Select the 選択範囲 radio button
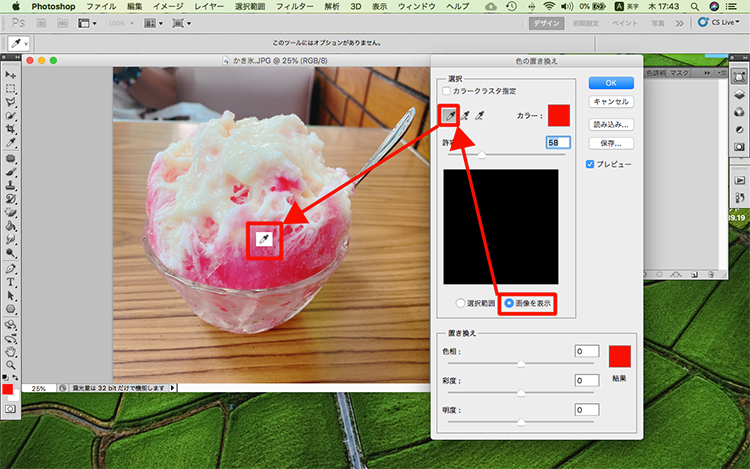The height and width of the screenshot is (469, 750). (459, 302)
